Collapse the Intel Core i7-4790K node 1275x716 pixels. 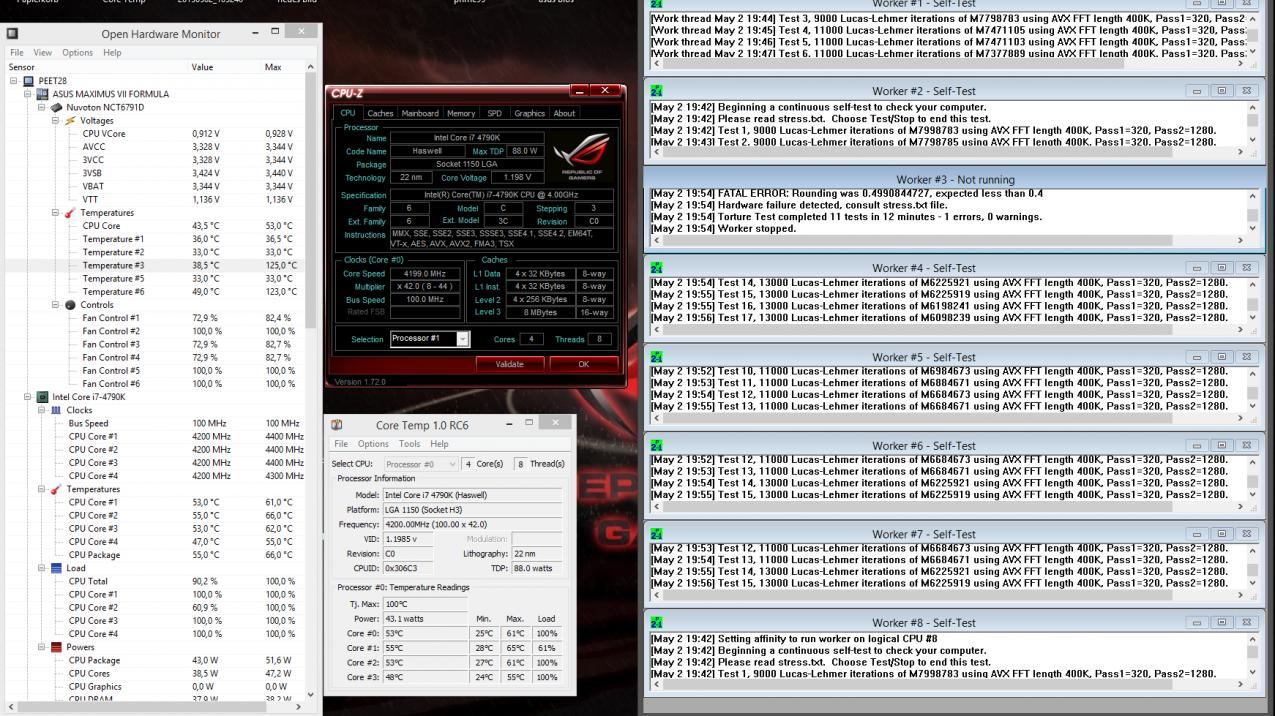tap(28, 397)
